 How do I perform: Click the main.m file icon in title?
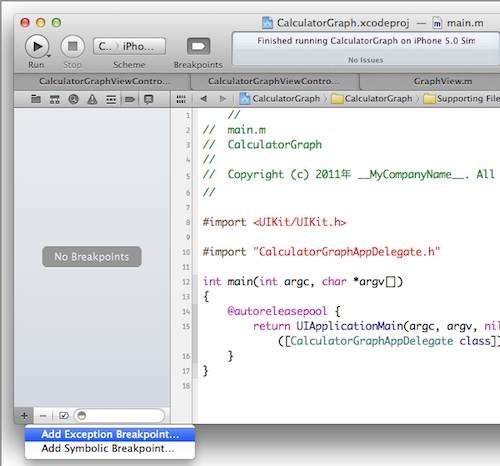click(x=437, y=23)
